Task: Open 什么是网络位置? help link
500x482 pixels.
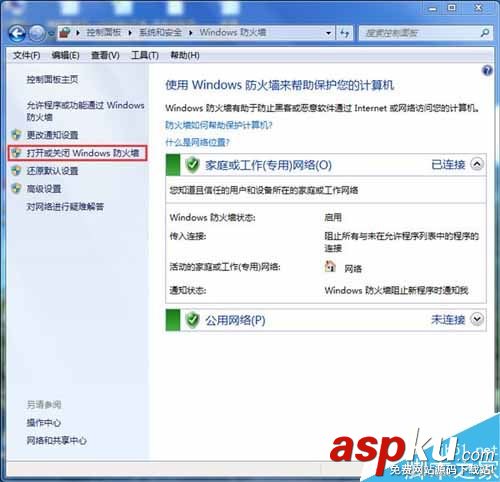Action: coord(197,143)
